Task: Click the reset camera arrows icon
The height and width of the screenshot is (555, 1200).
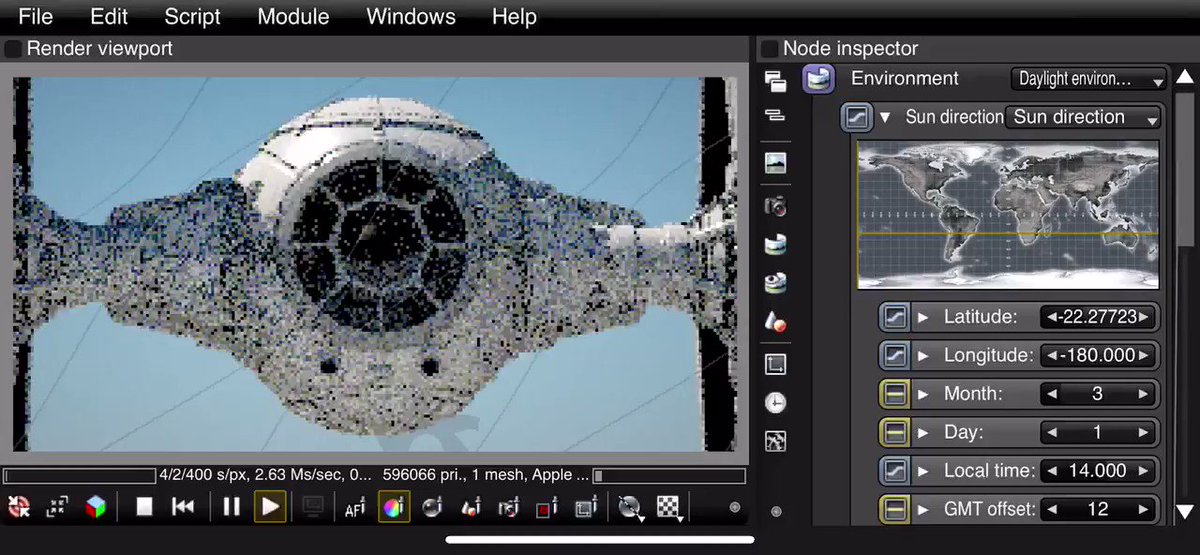Action: [56, 507]
